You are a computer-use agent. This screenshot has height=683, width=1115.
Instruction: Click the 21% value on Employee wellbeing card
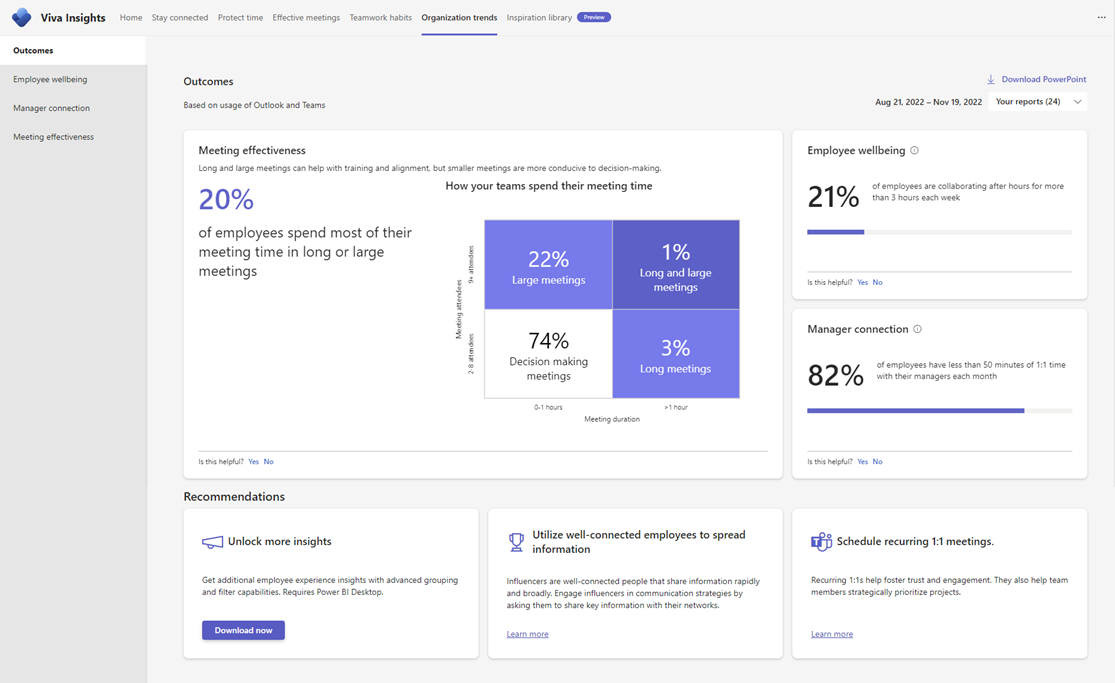tap(833, 196)
